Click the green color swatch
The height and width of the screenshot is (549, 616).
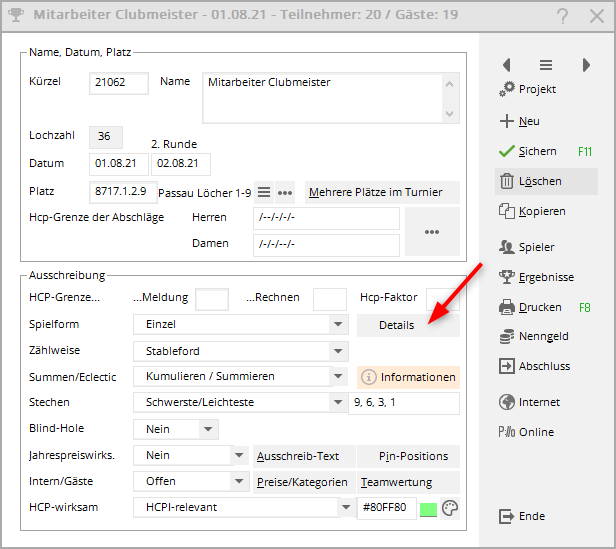(x=429, y=508)
